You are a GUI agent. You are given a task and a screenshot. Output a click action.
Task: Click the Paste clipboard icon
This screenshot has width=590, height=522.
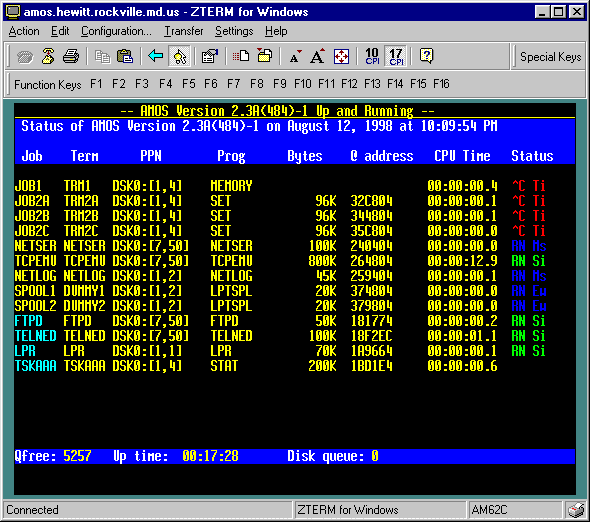coord(125,56)
